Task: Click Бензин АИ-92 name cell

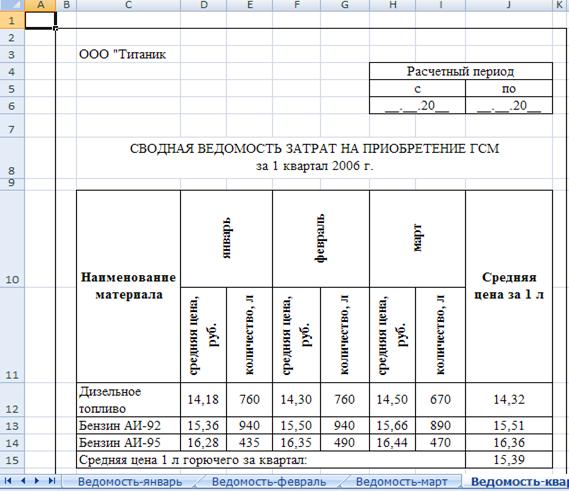Action: click(x=128, y=425)
